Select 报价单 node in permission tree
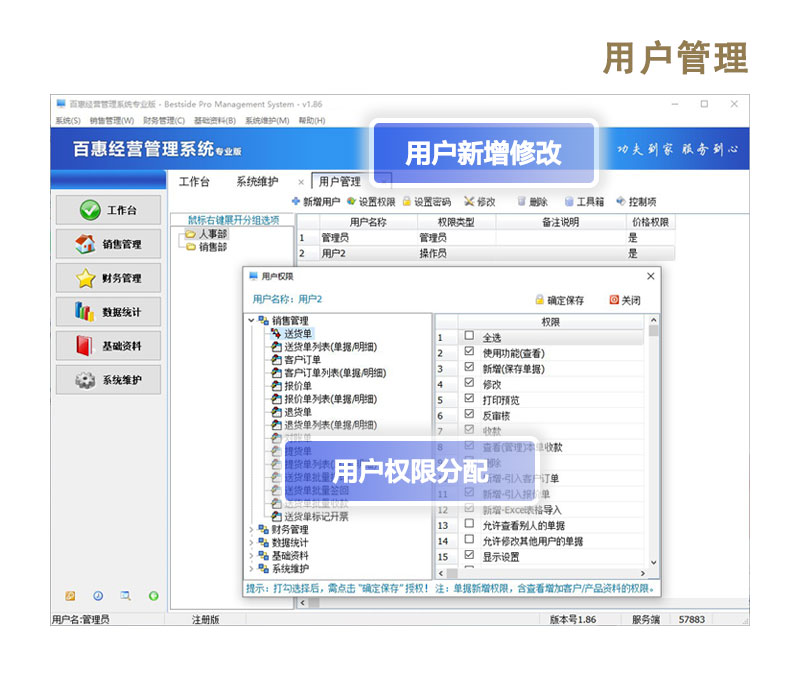This screenshot has width=800, height=680. 292,386
